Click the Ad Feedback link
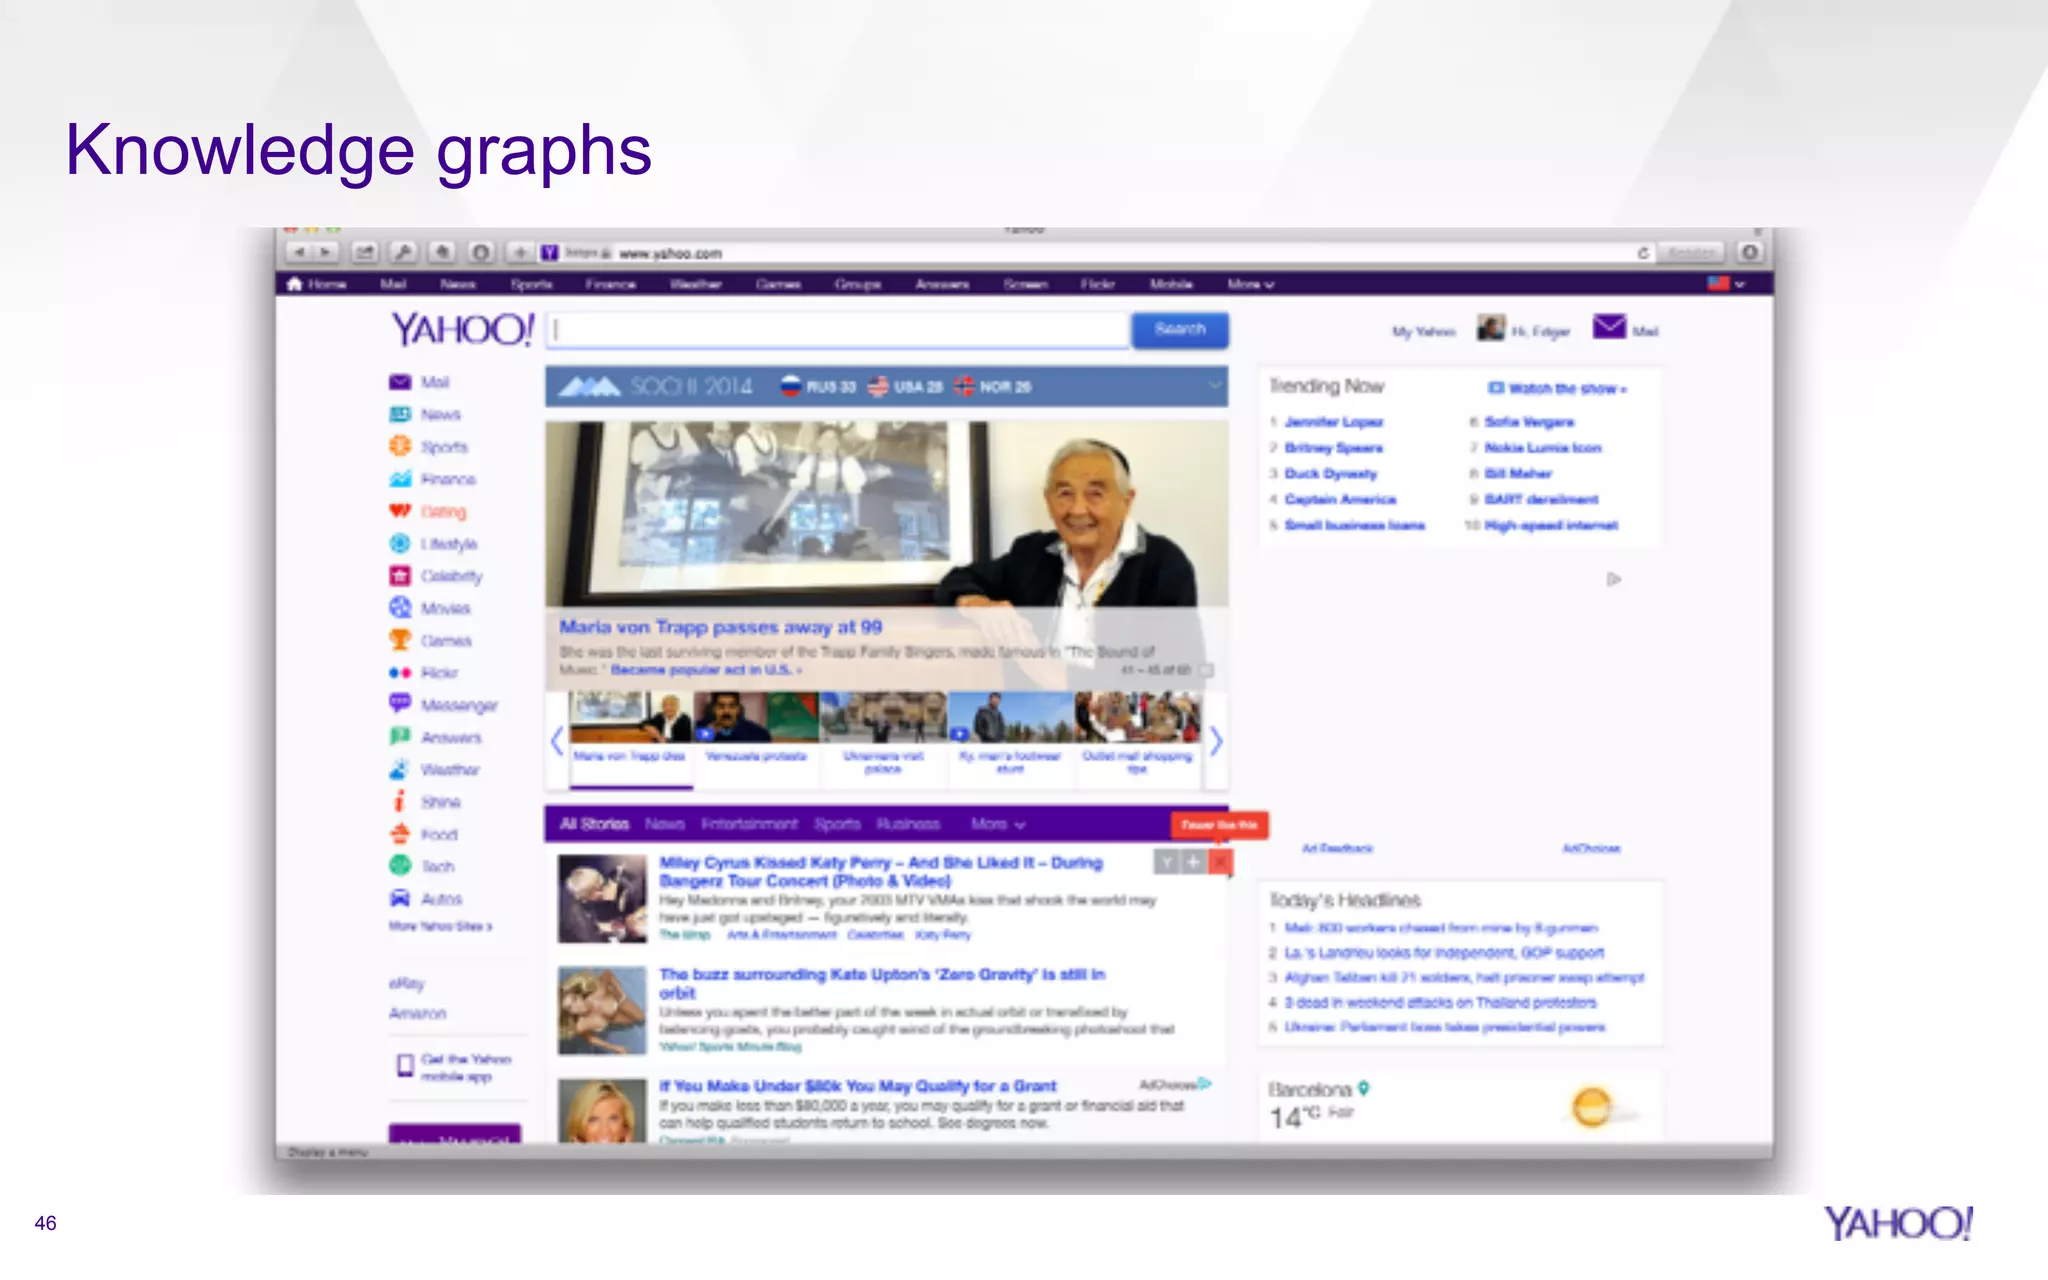The width and height of the screenshot is (2048, 1280). pyautogui.click(x=1337, y=848)
